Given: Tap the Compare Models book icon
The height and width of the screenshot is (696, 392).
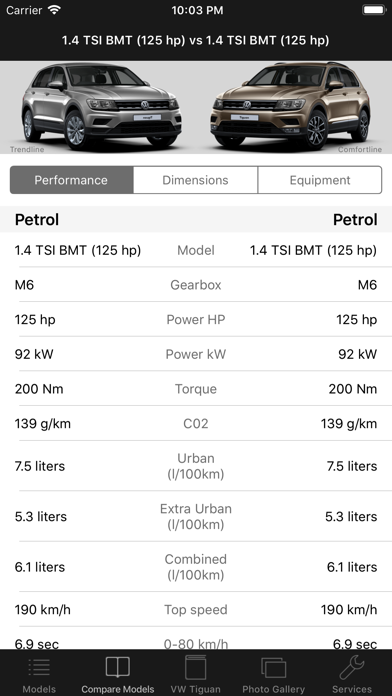Looking at the screenshot, I should pyautogui.click(x=118, y=668).
